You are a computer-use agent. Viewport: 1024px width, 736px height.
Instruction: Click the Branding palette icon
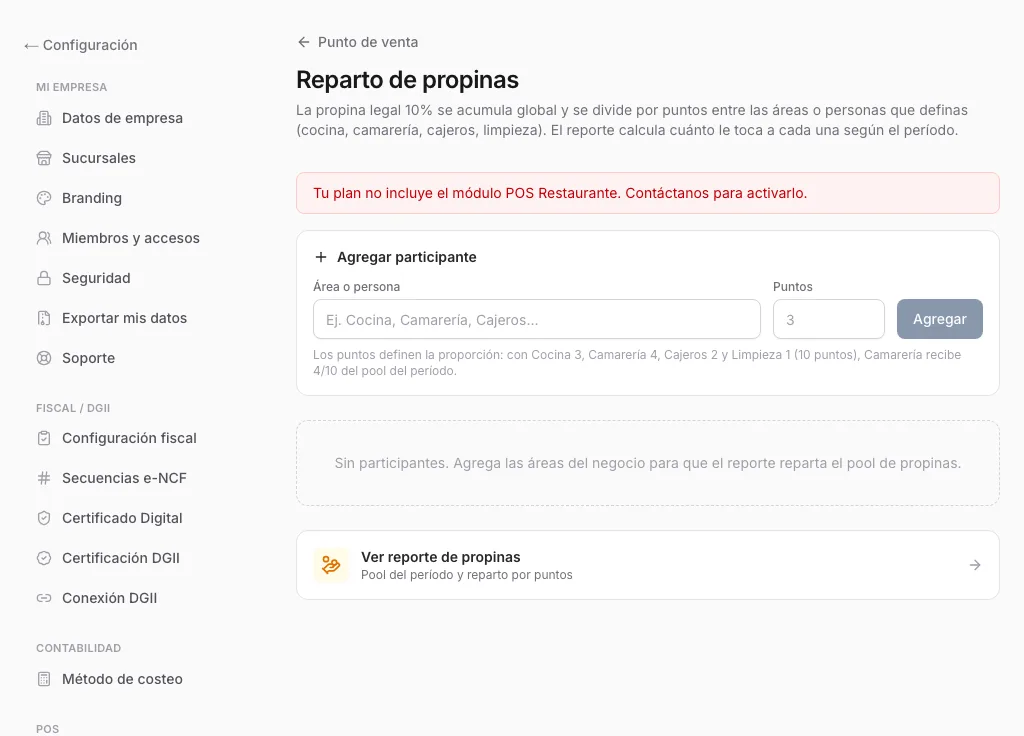[x=44, y=198]
